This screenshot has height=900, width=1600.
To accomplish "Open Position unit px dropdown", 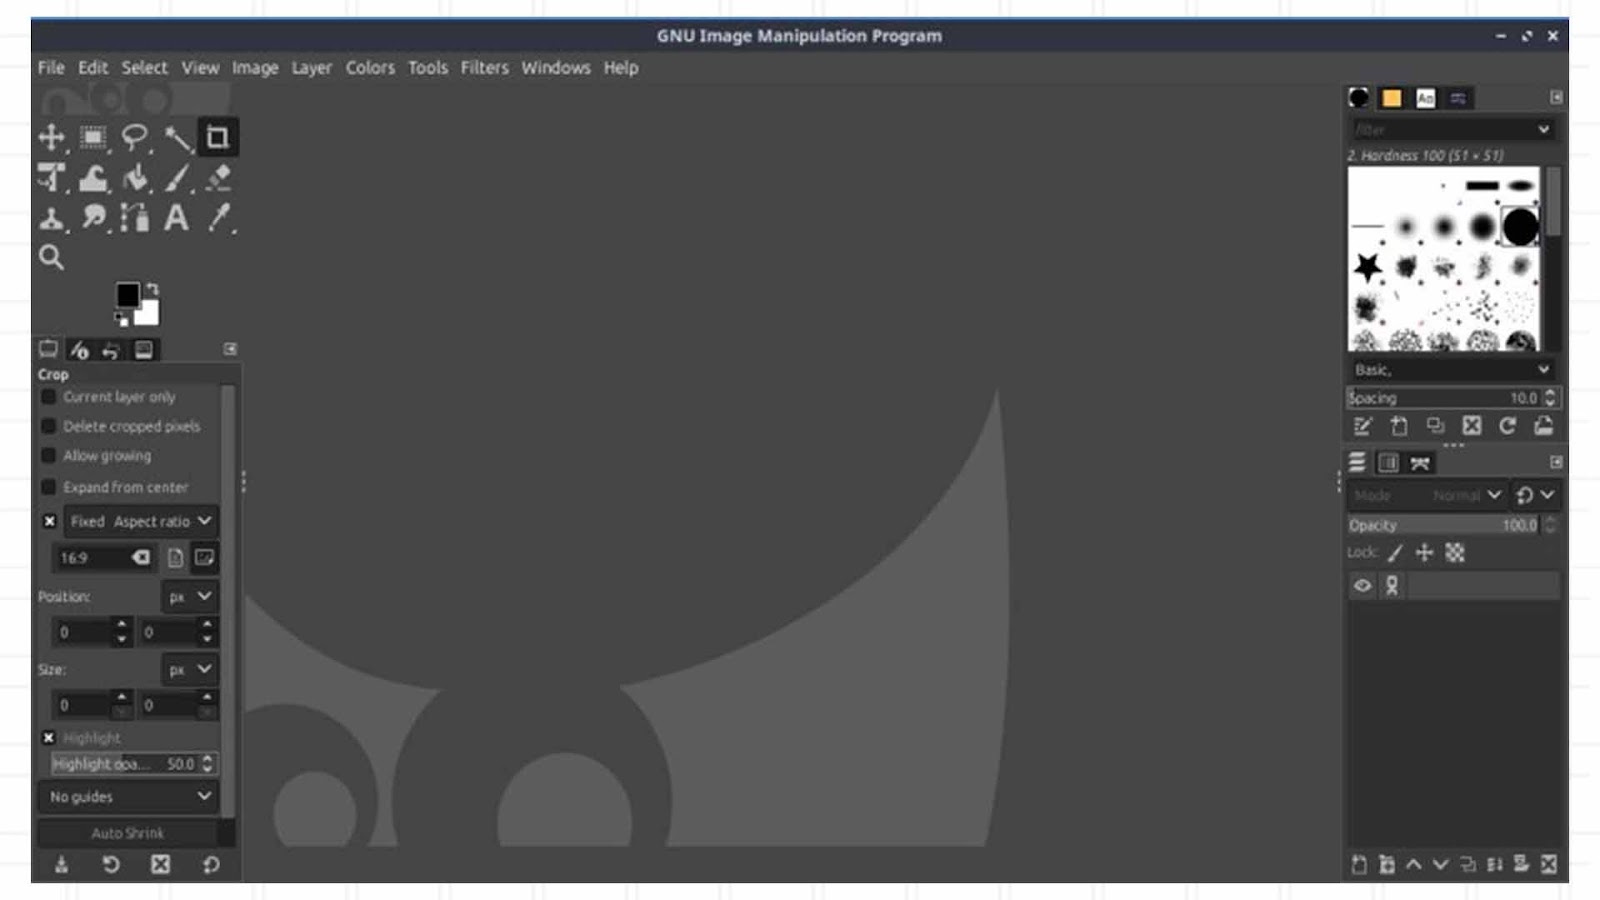I will [189, 596].
